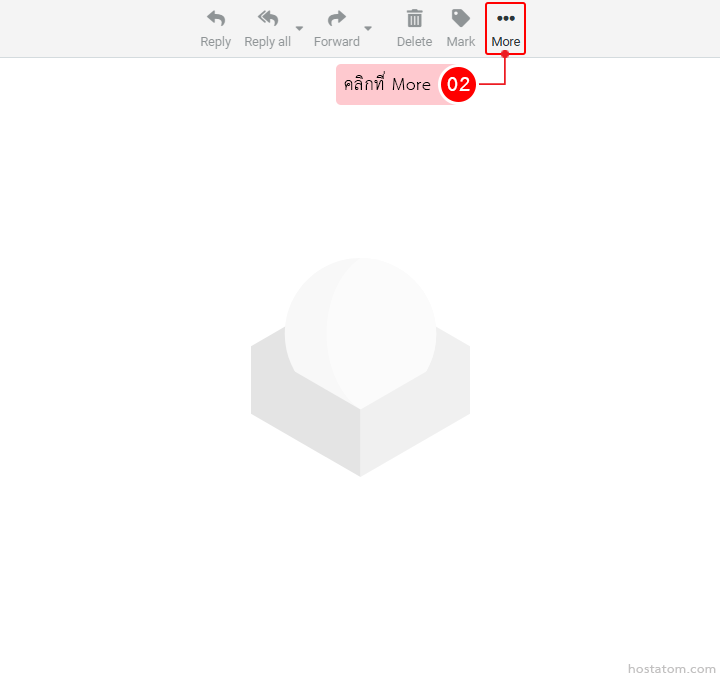Click the Mark tag icon
This screenshot has width=720, height=677.
point(461,18)
